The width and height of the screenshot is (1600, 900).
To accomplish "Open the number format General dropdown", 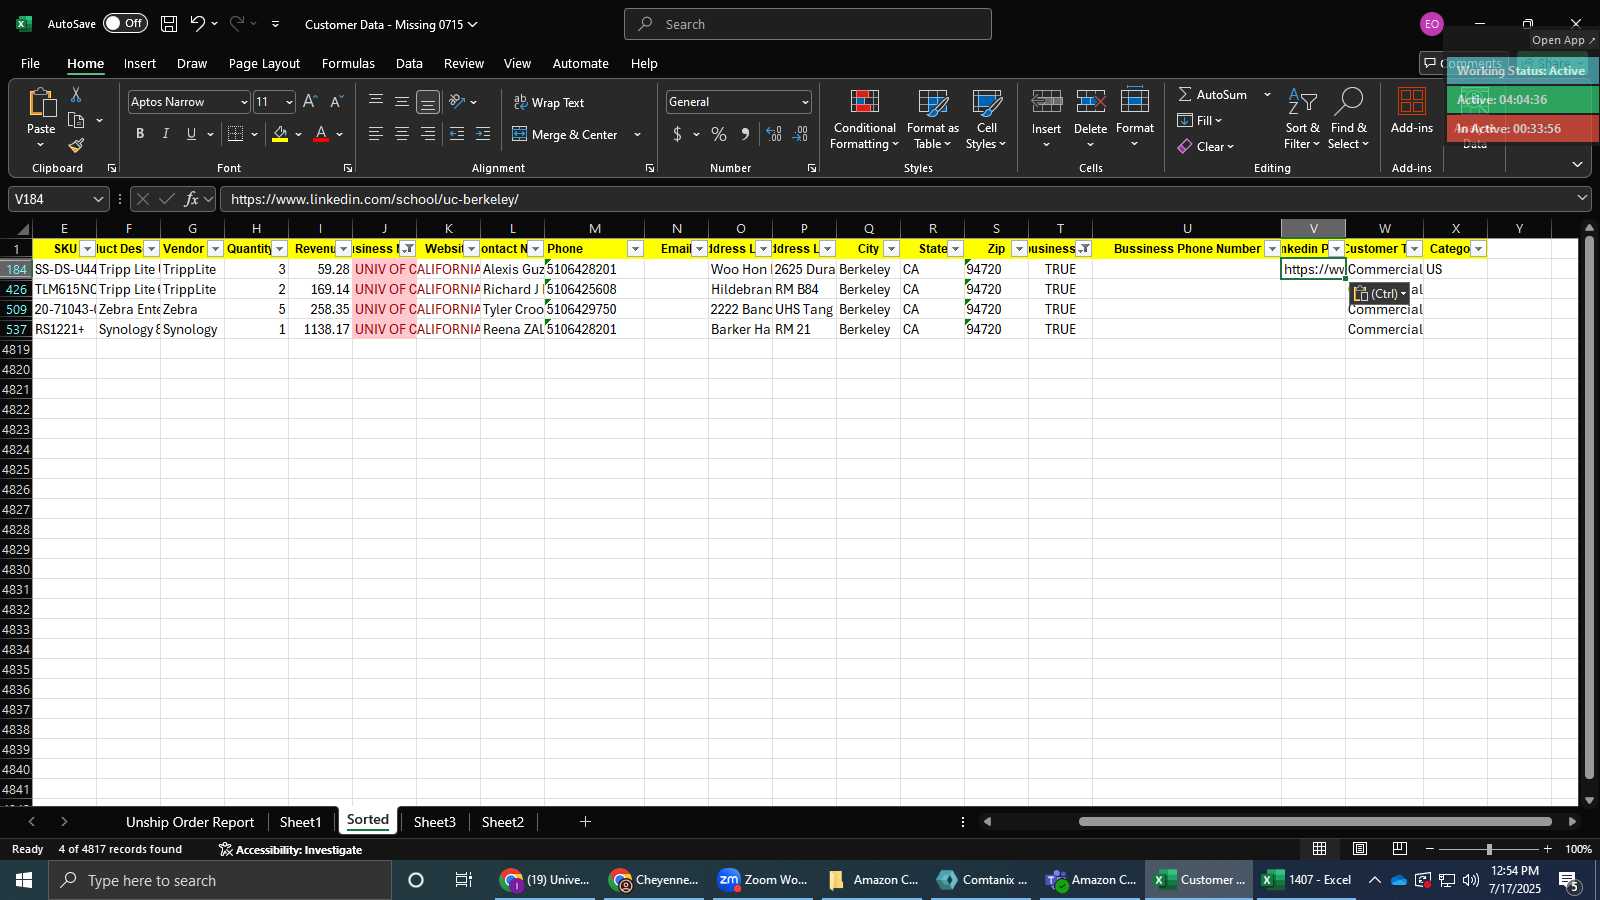I will pyautogui.click(x=805, y=102).
